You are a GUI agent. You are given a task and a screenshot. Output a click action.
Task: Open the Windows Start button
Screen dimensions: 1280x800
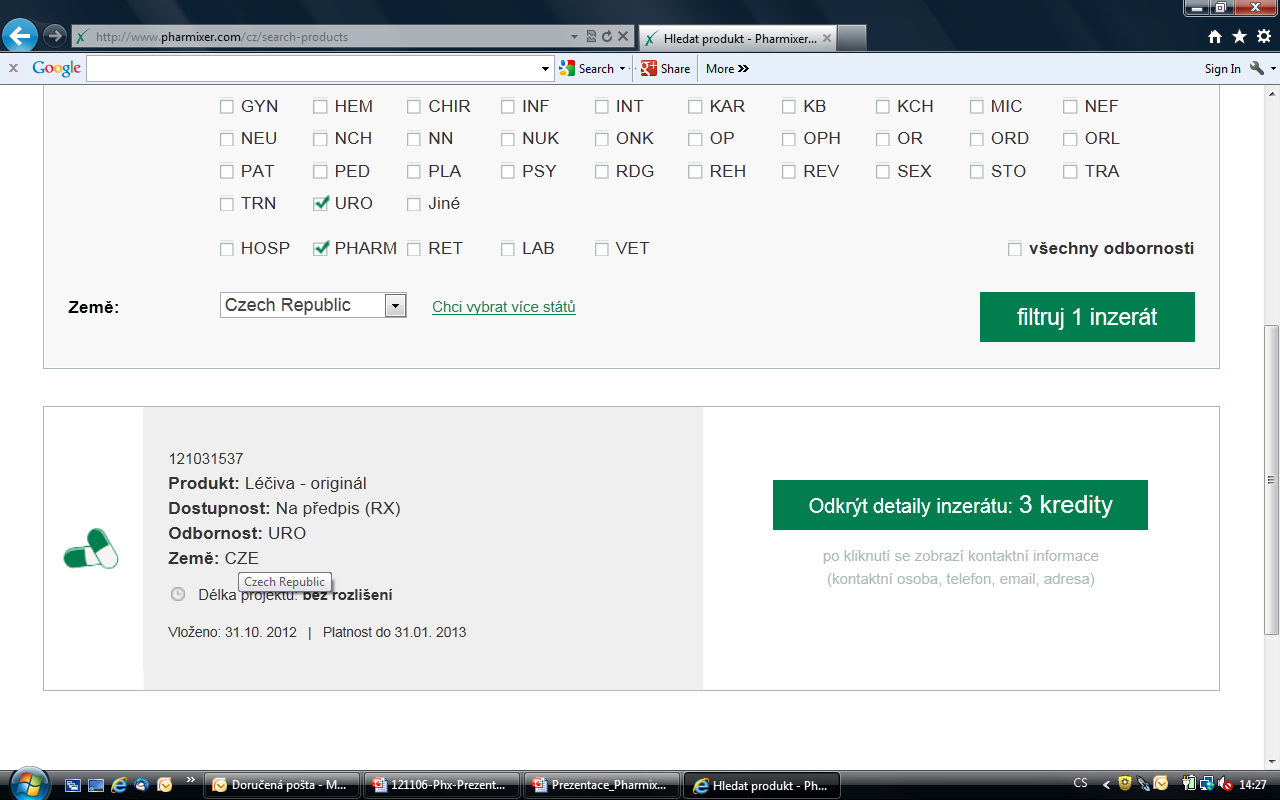[27, 784]
